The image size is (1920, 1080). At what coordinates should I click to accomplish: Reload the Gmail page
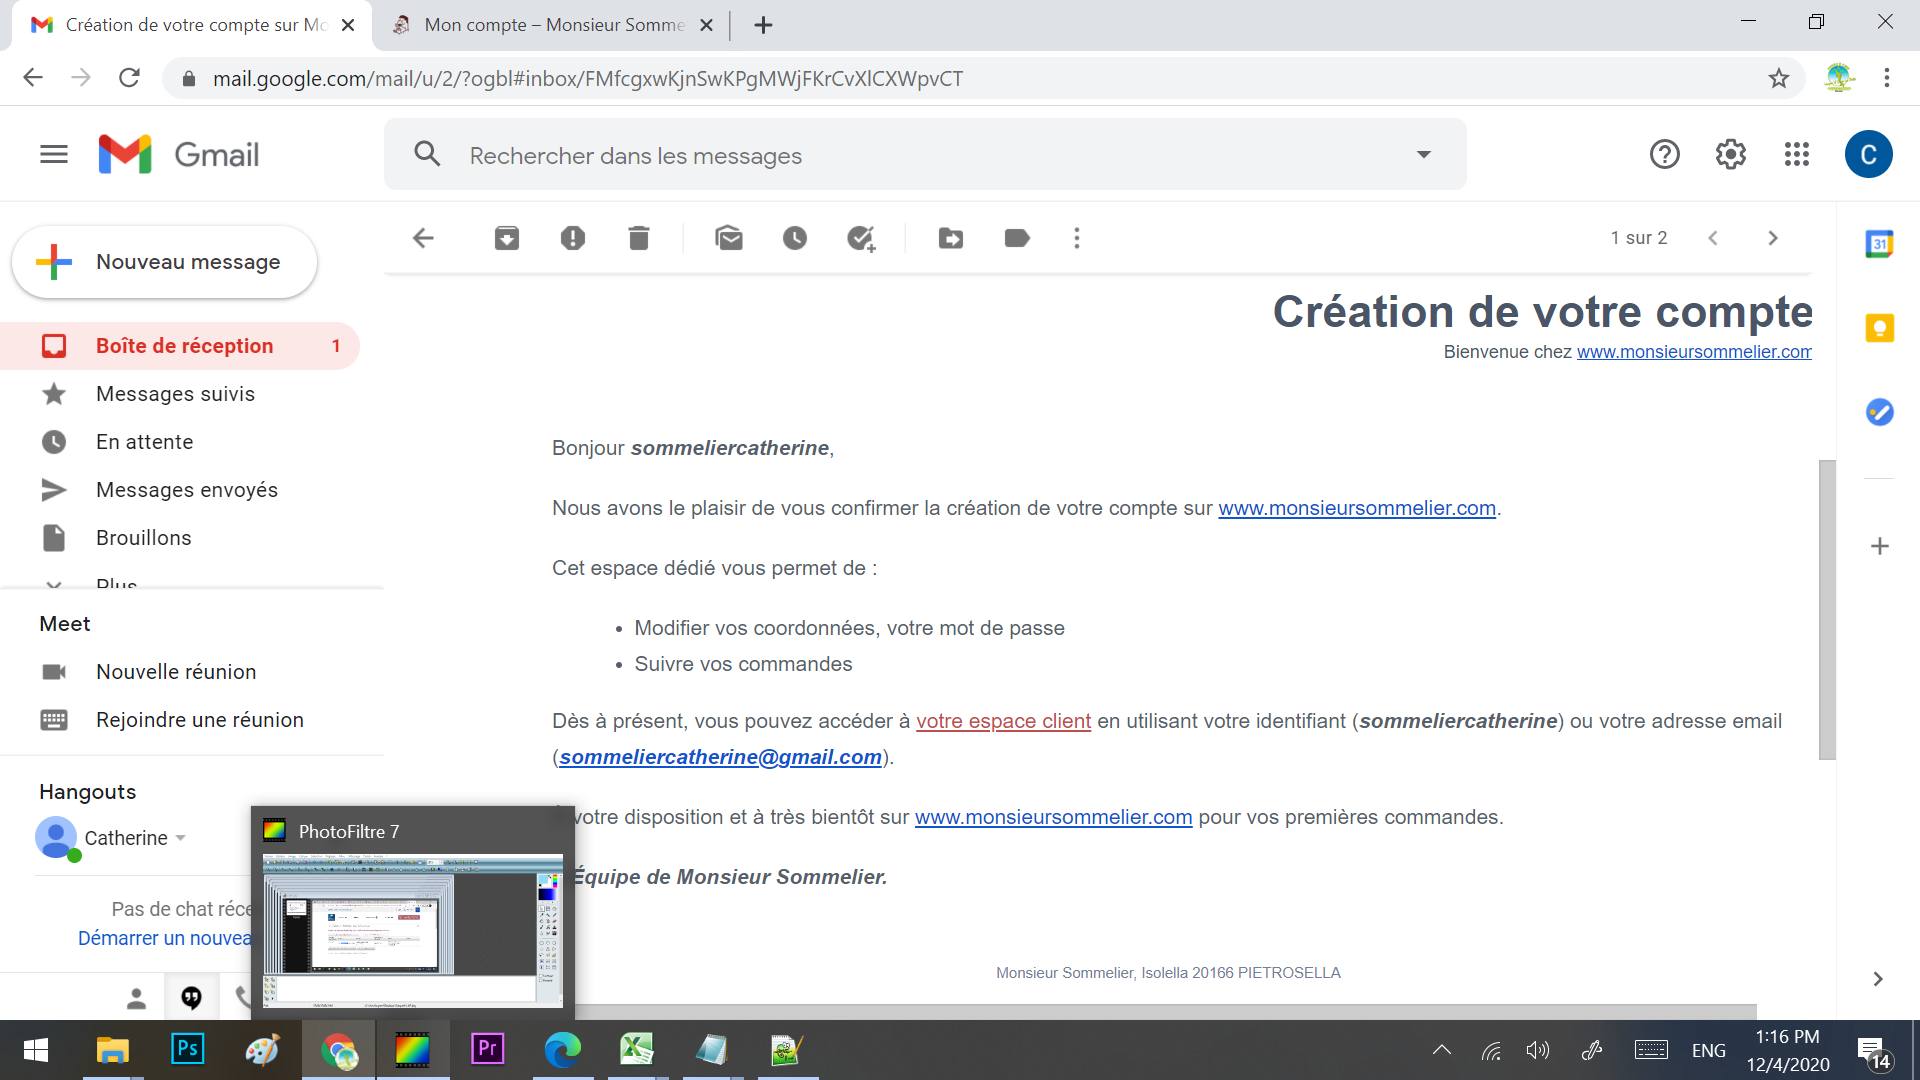point(129,78)
